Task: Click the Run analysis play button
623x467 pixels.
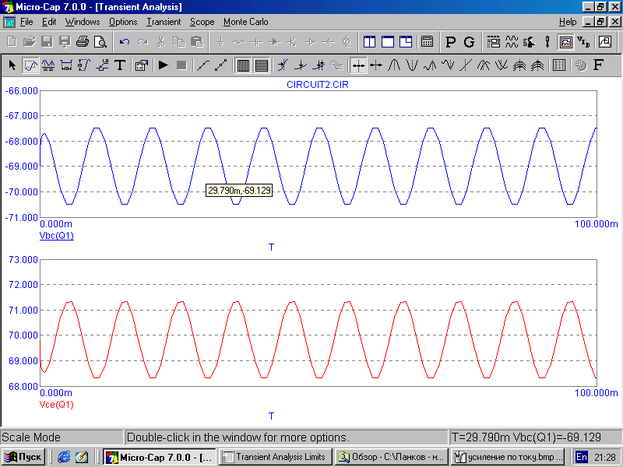Action: (x=163, y=65)
